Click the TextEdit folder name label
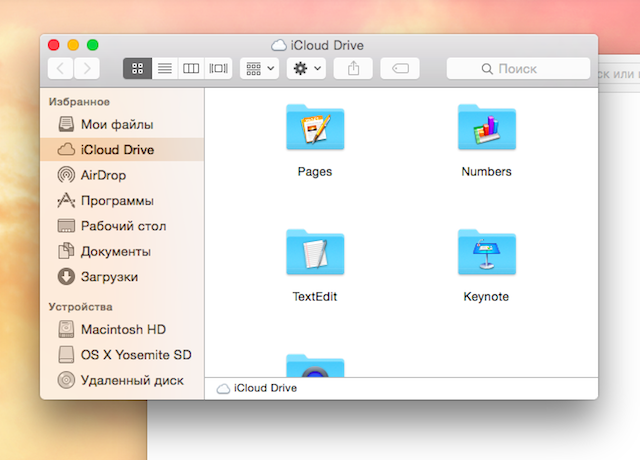This screenshot has width=640, height=460. coord(315,296)
